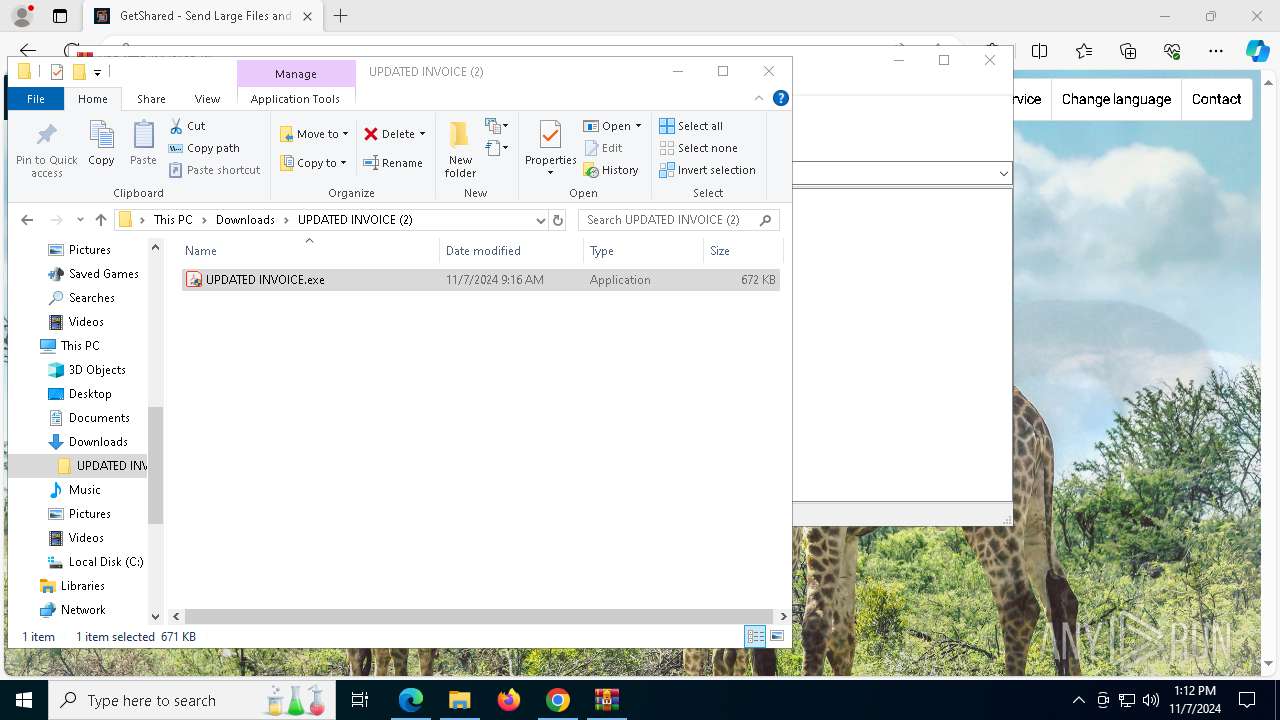The width and height of the screenshot is (1280, 720).
Task: Switch to Home ribbon tab
Action: coord(93,99)
